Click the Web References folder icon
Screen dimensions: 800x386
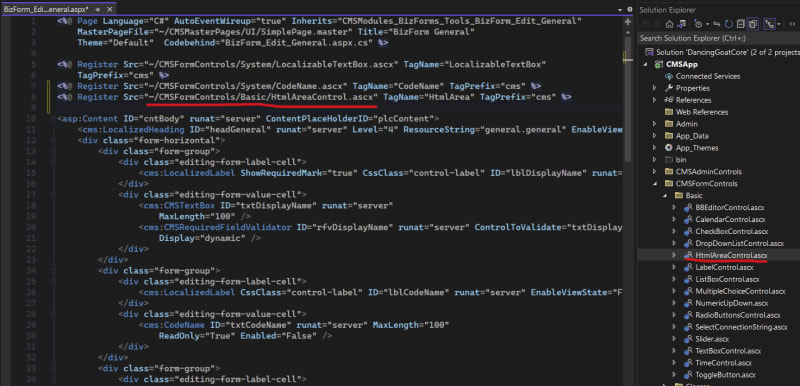[668, 112]
